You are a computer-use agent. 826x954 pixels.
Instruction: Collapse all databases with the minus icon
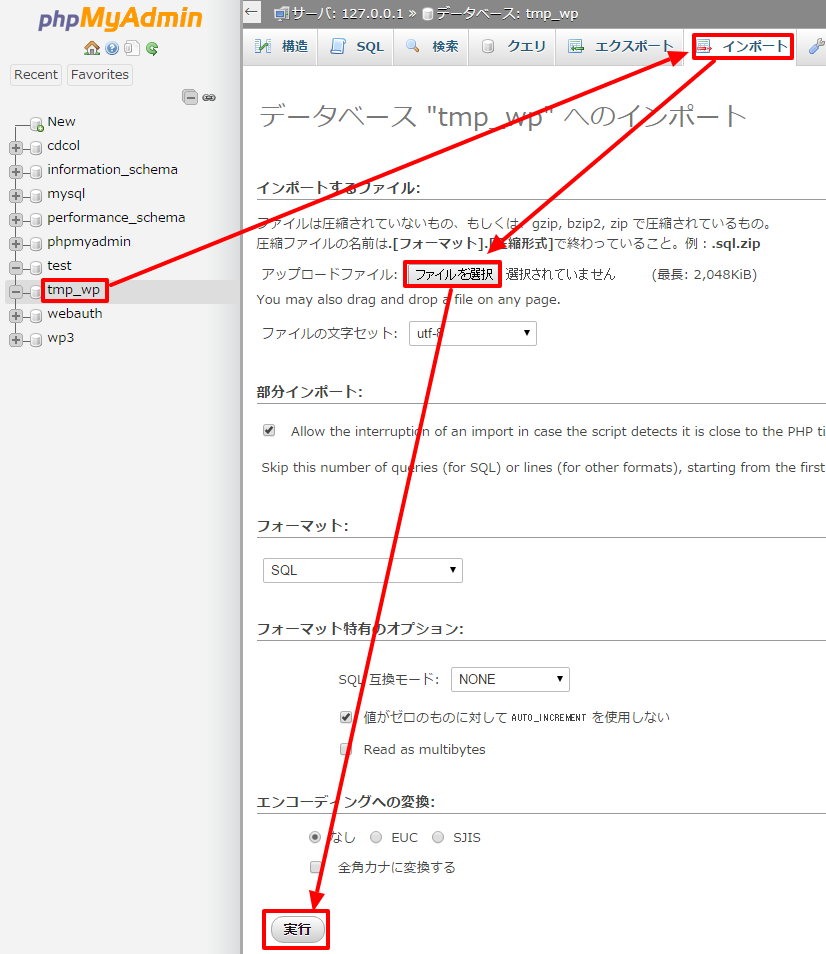point(190,97)
